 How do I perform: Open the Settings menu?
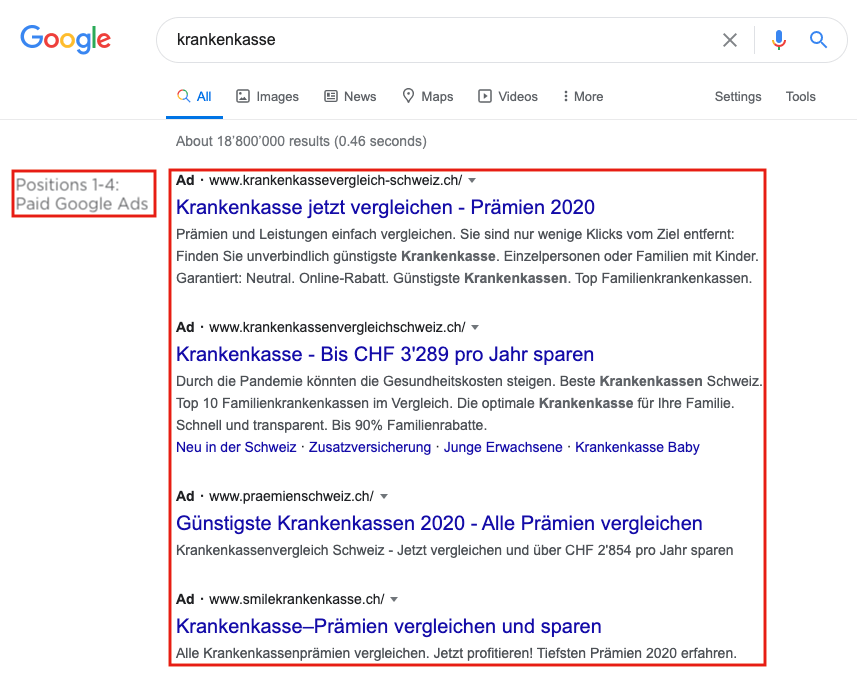click(737, 96)
